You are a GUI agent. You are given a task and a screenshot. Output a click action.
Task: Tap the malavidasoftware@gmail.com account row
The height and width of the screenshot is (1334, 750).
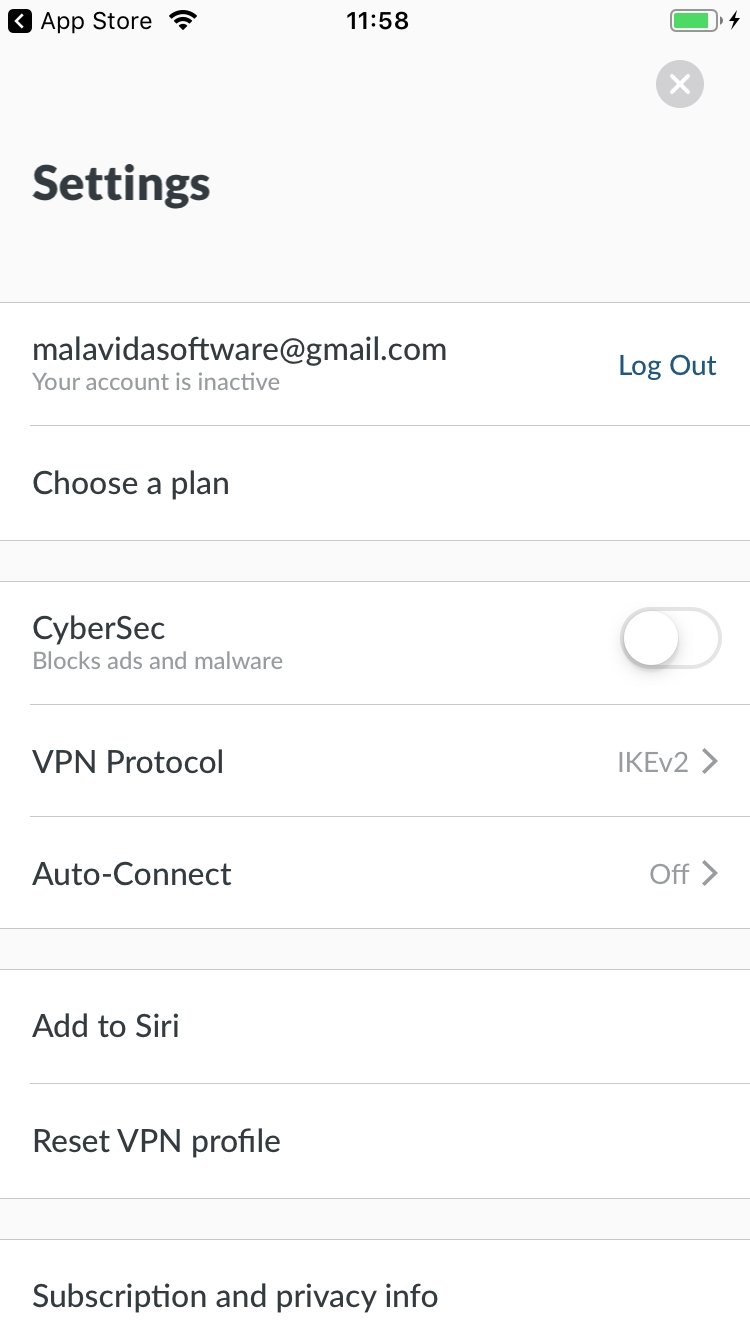[x=375, y=364]
